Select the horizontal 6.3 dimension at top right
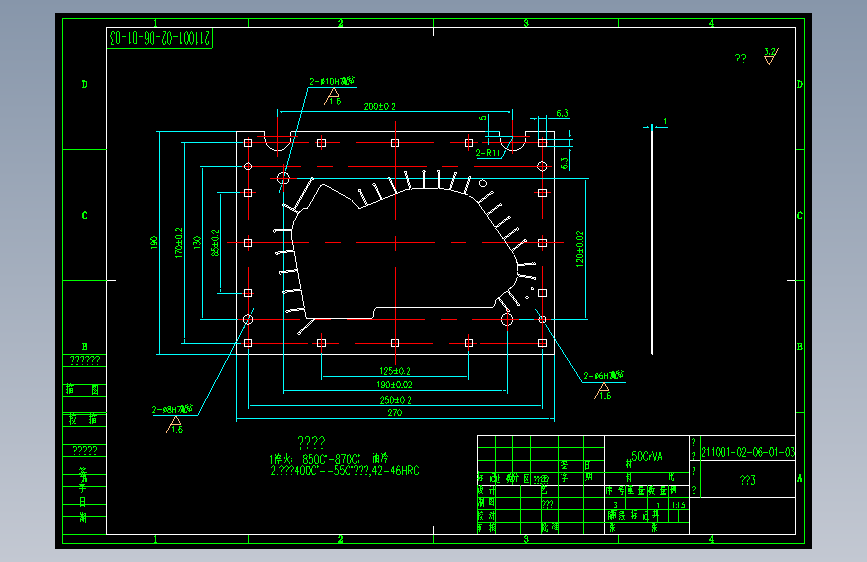Screen dimensions: 867x562 pos(562,113)
